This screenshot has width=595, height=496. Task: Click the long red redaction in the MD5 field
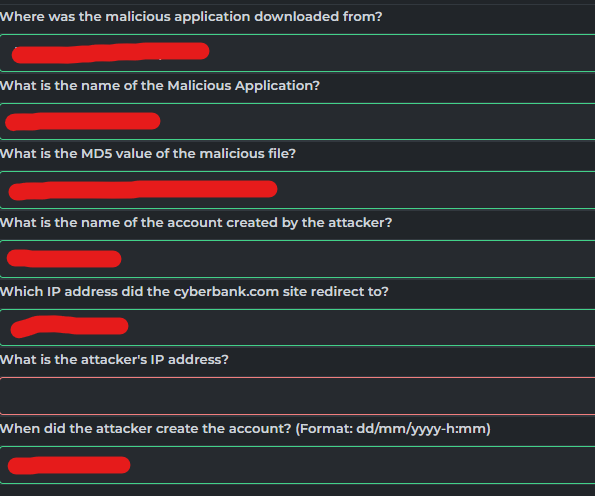click(x=143, y=190)
